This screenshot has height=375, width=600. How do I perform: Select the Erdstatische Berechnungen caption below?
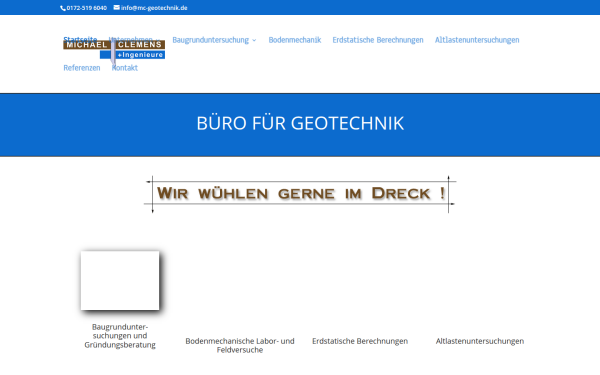click(360, 341)
